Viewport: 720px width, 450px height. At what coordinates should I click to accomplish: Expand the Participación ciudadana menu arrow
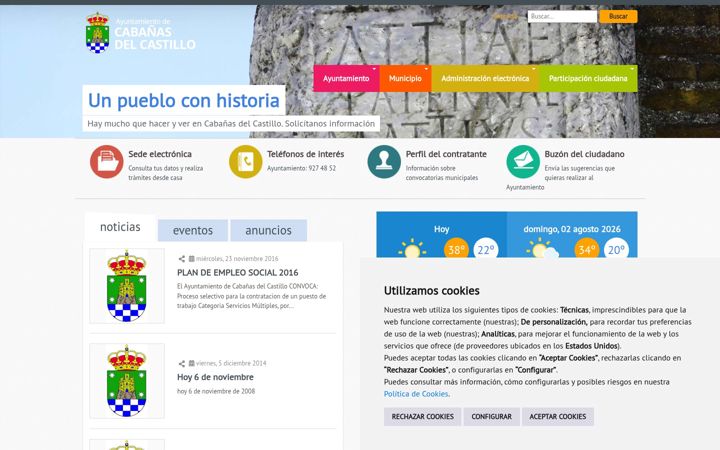[x=632, y=69]
